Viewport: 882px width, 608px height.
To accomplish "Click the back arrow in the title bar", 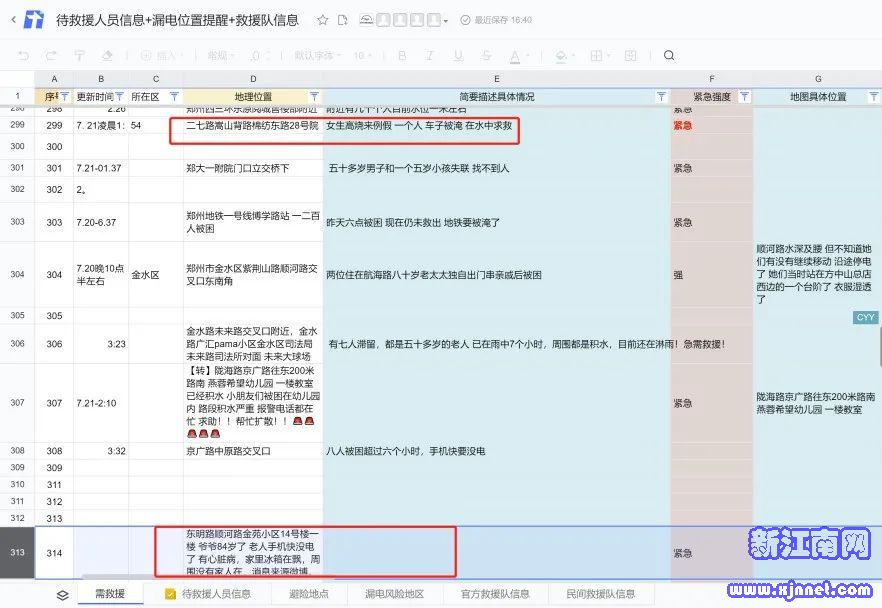I will [x=14, y=20].
